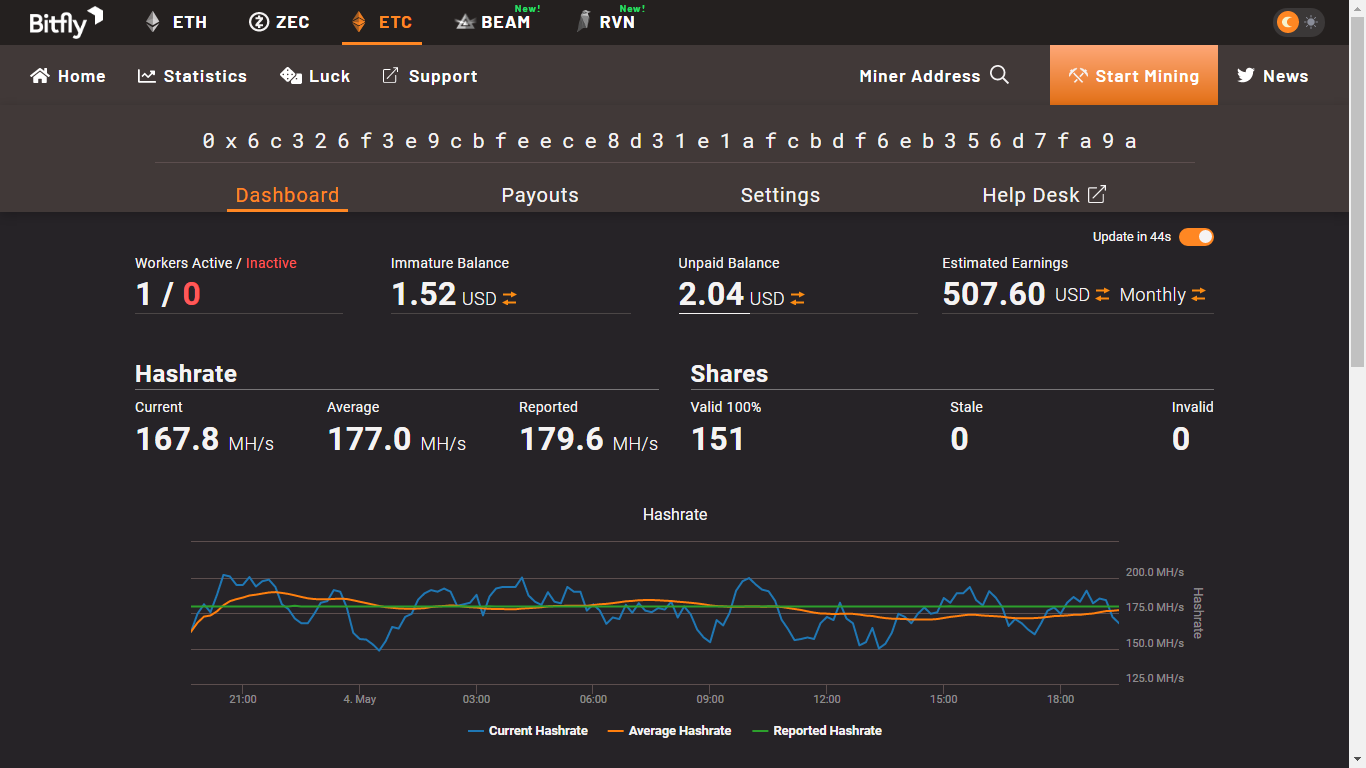Click the external-link icon beside Help Desk
This screenshot has width=1366, height=768.
coord(1097,194)
